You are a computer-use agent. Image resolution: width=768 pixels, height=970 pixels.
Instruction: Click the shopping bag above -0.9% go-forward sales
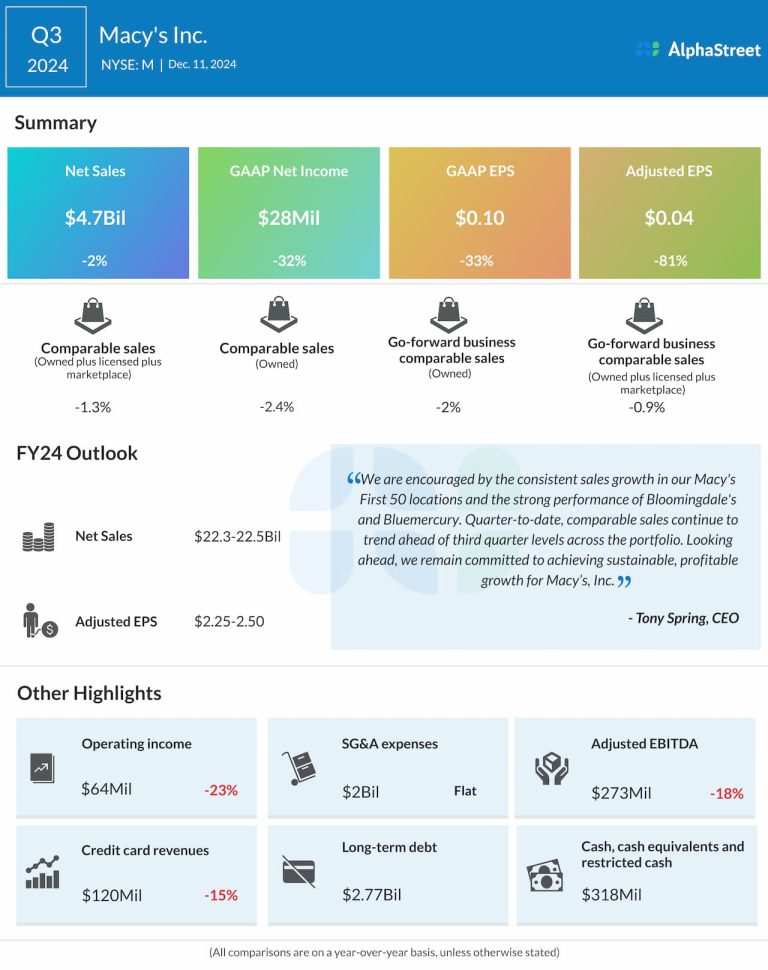pyautogui.click(x=645, y=314)
